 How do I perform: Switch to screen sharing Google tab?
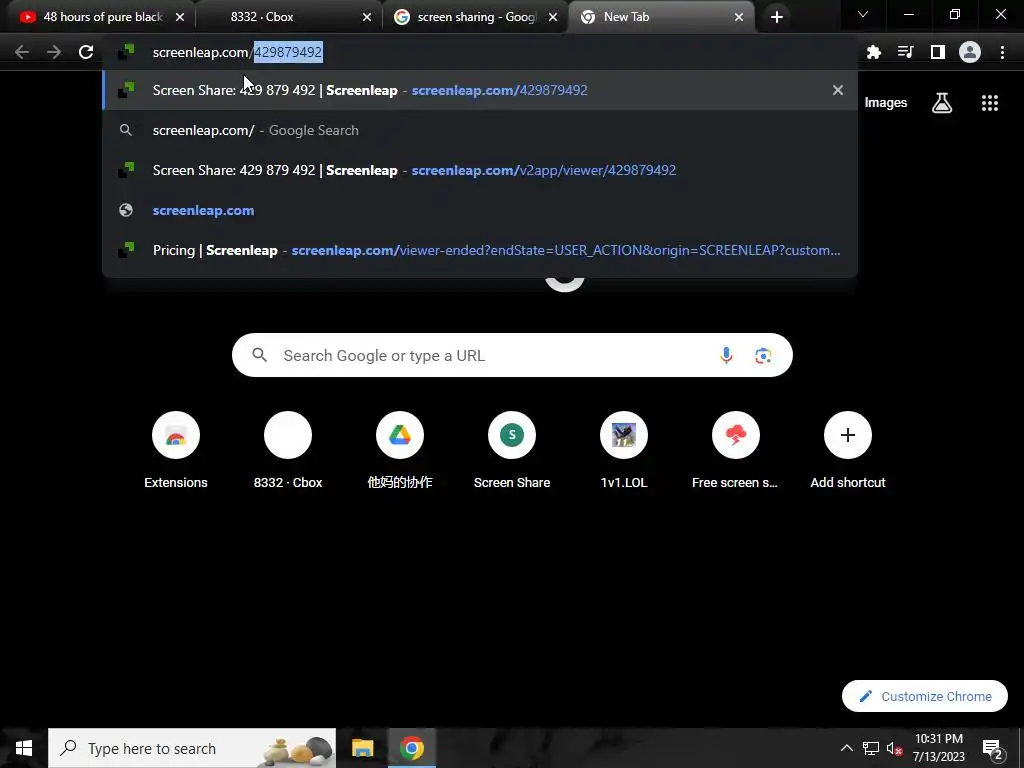[x=475, y=17]
